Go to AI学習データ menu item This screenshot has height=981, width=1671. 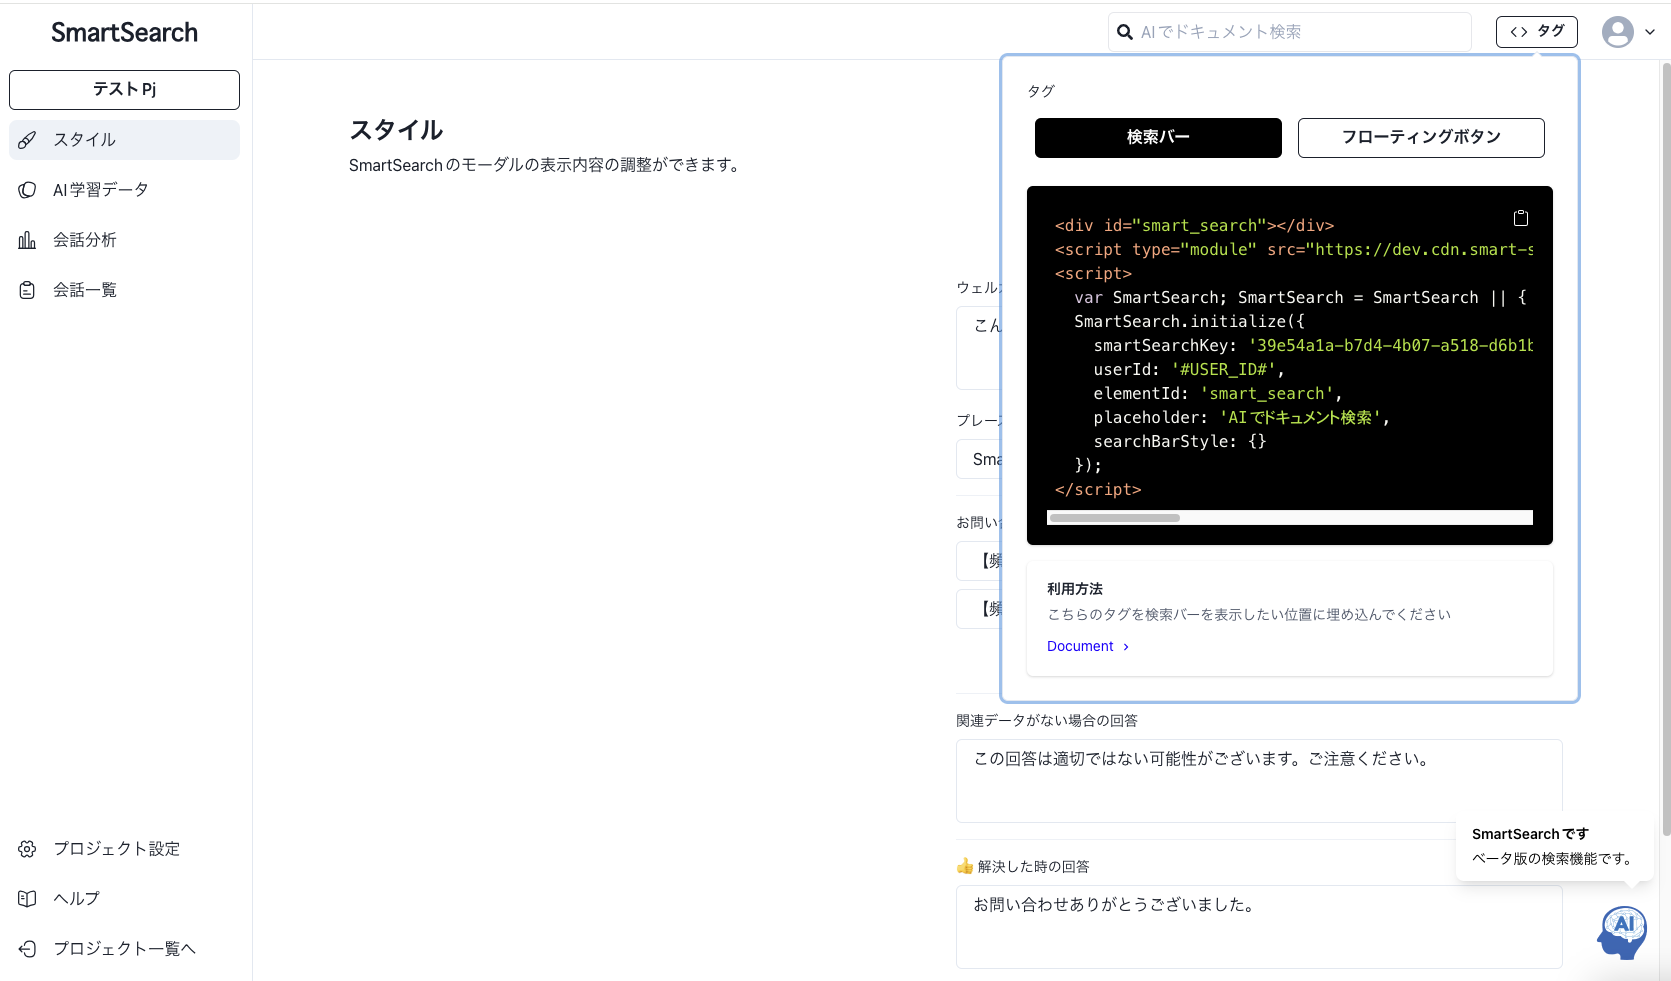click(124, 190)
